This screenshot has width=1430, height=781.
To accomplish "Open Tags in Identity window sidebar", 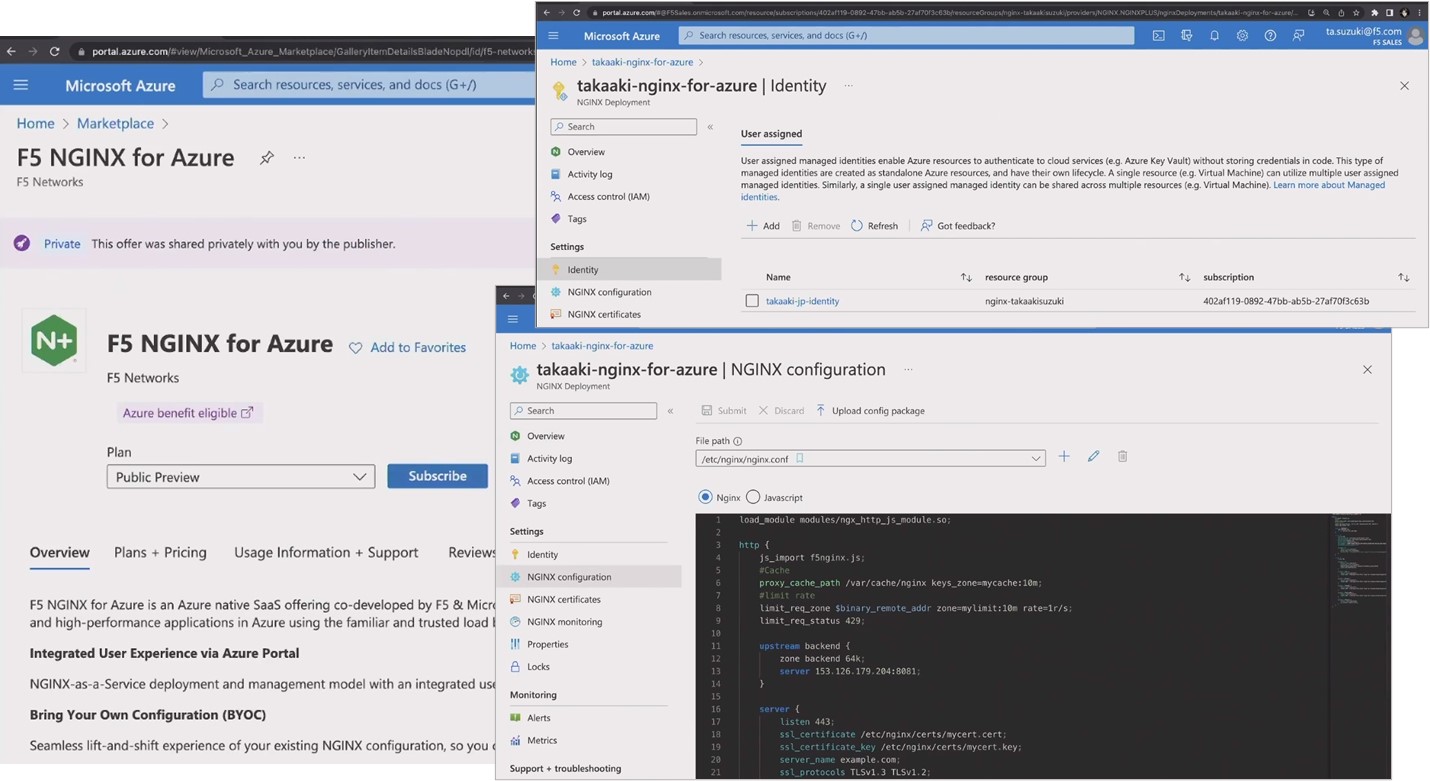I will (x=577, y=219).
